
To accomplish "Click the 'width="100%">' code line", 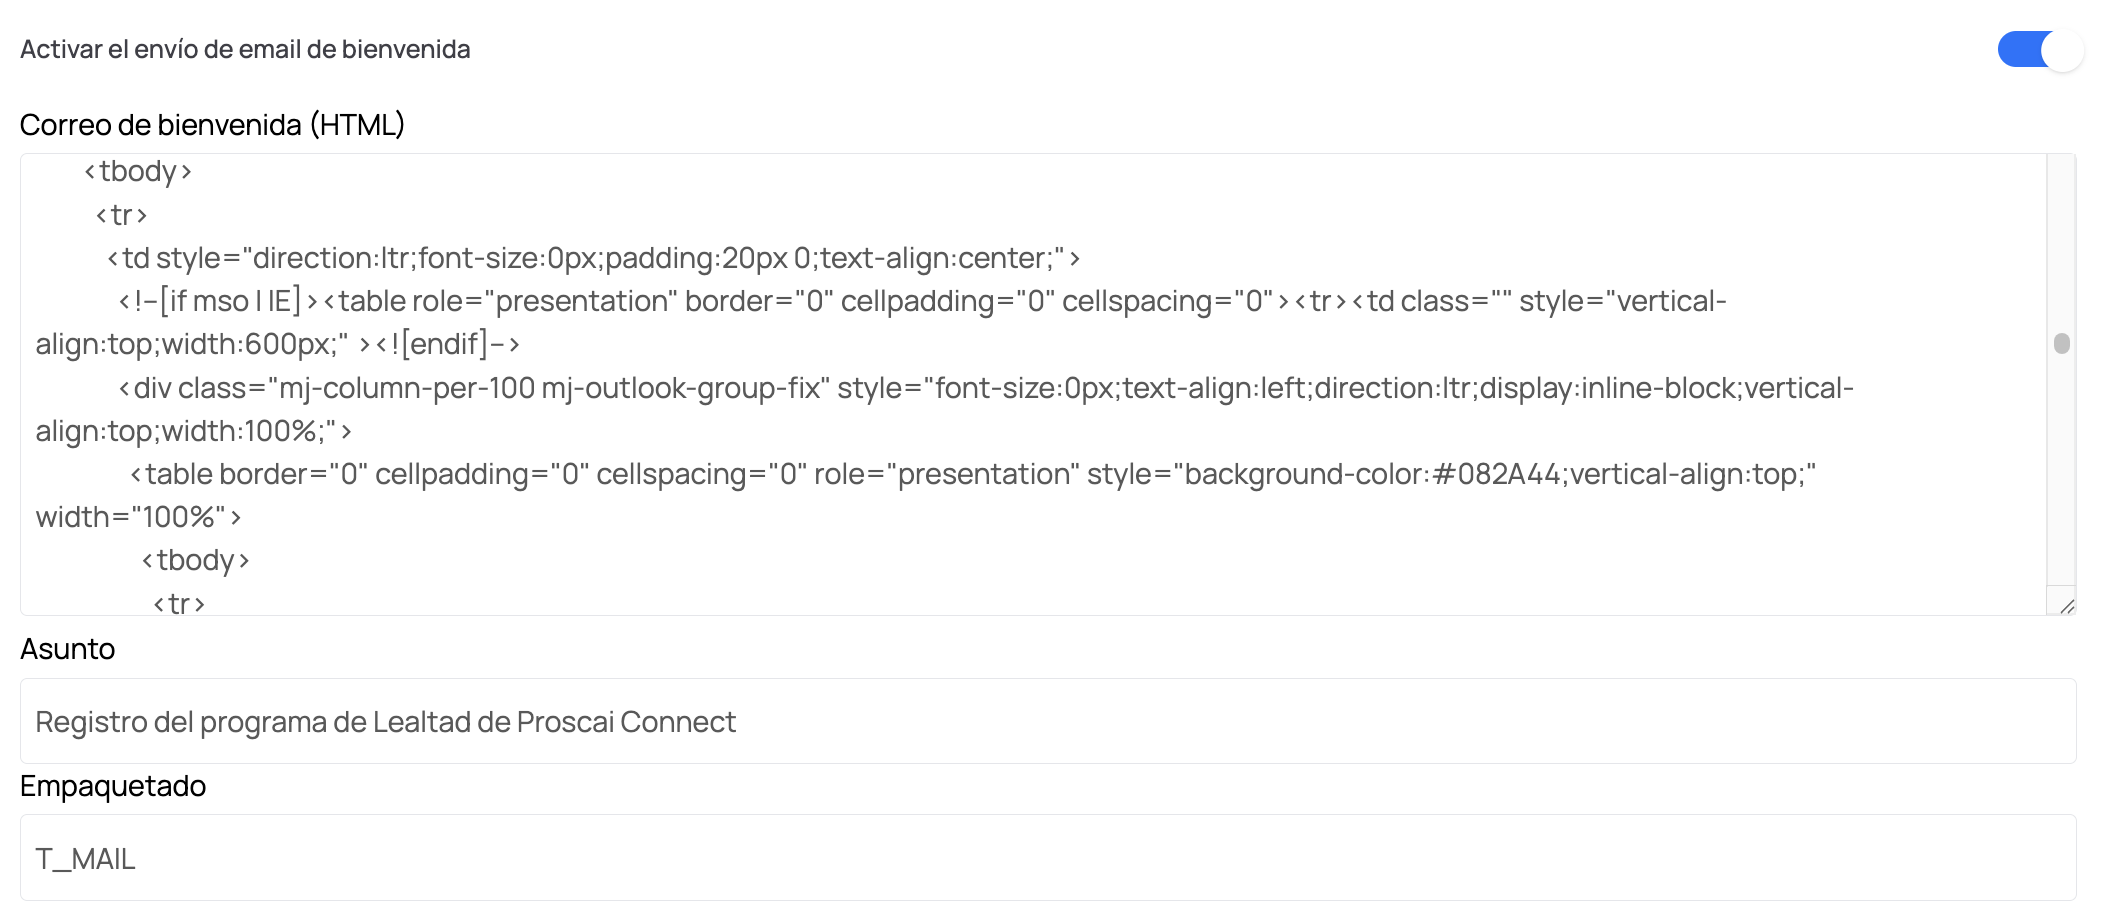I will [139, 517].
